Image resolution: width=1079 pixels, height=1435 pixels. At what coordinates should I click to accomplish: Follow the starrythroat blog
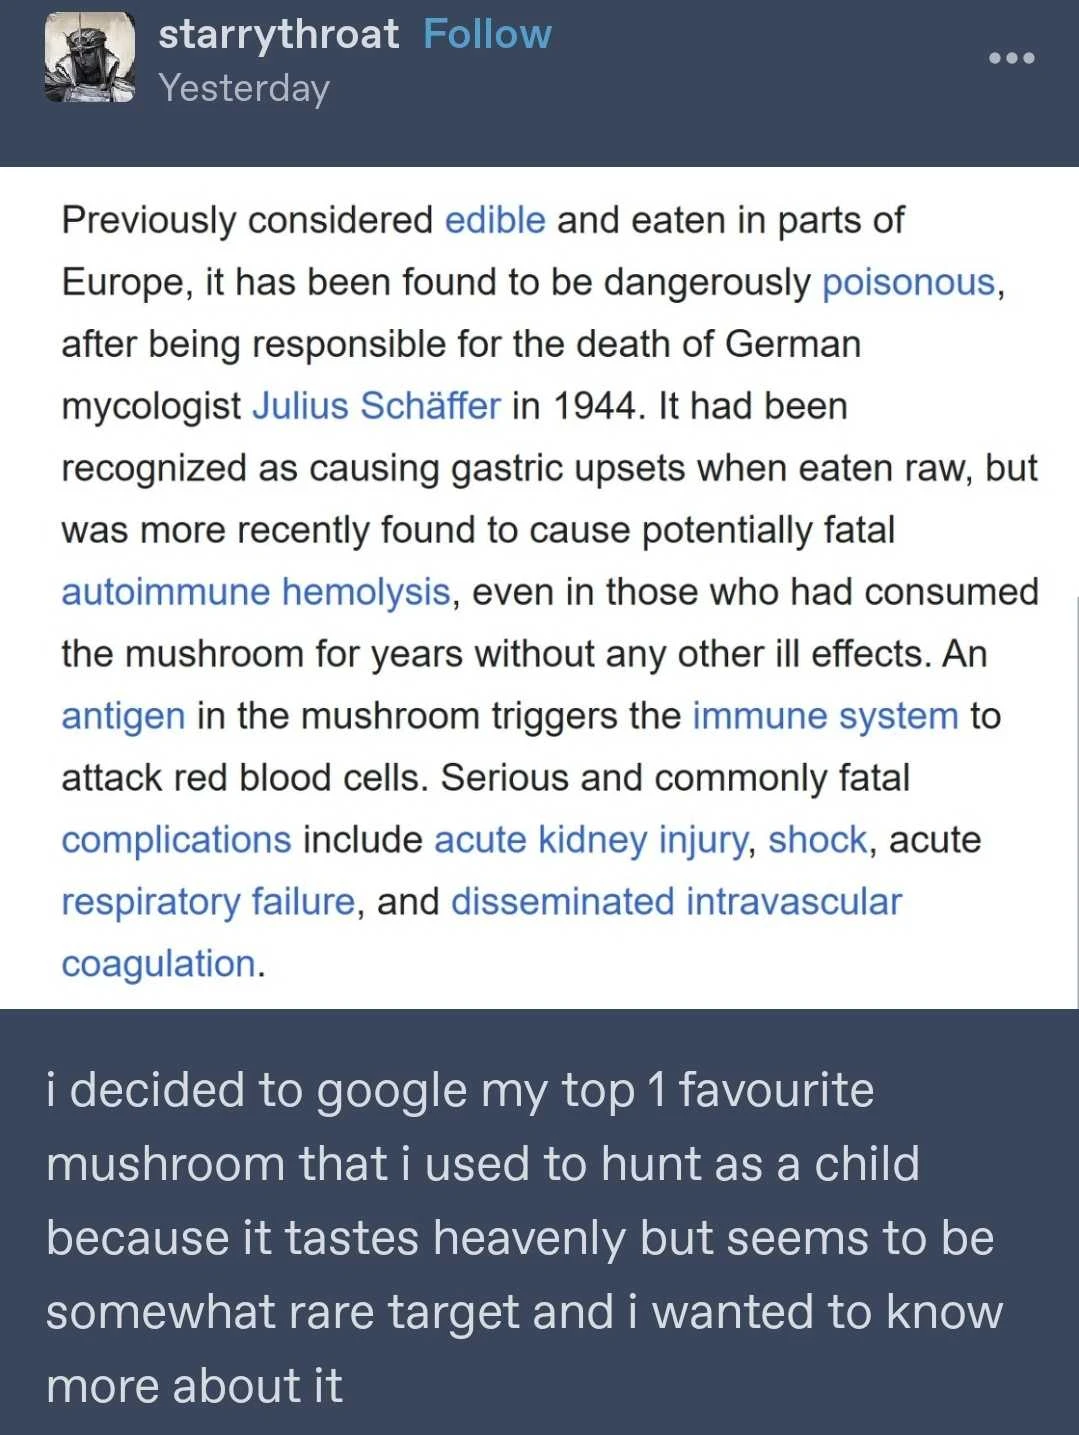tap(487, 34)
